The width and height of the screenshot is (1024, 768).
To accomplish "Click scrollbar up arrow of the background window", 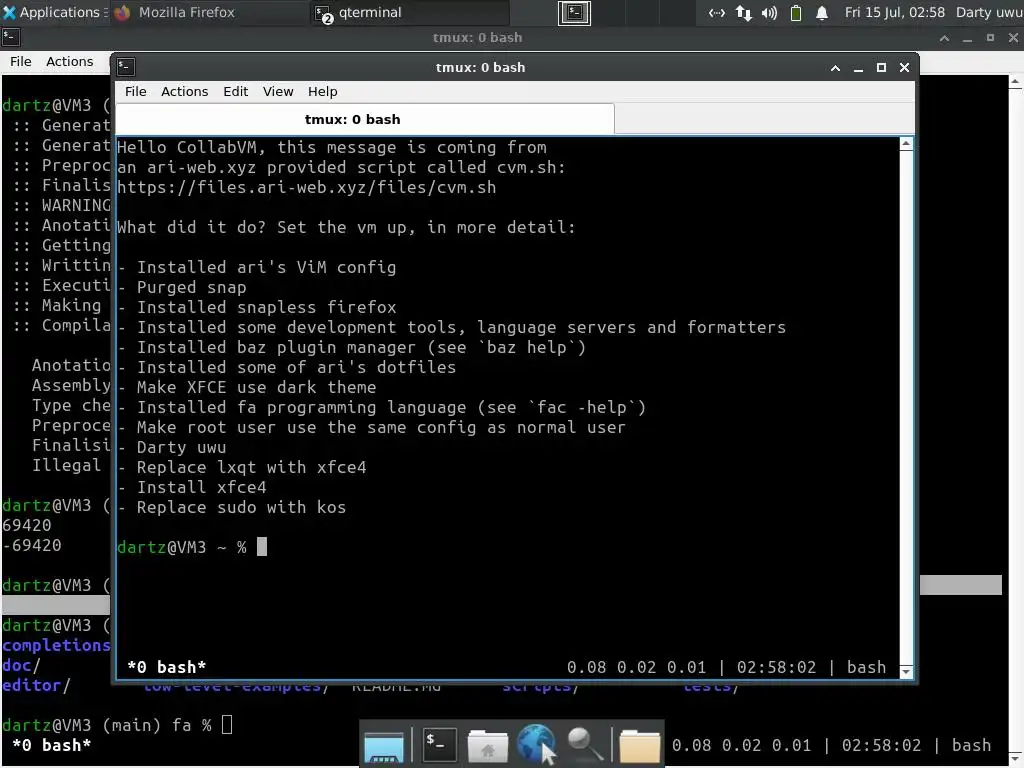I will 1015,82.
